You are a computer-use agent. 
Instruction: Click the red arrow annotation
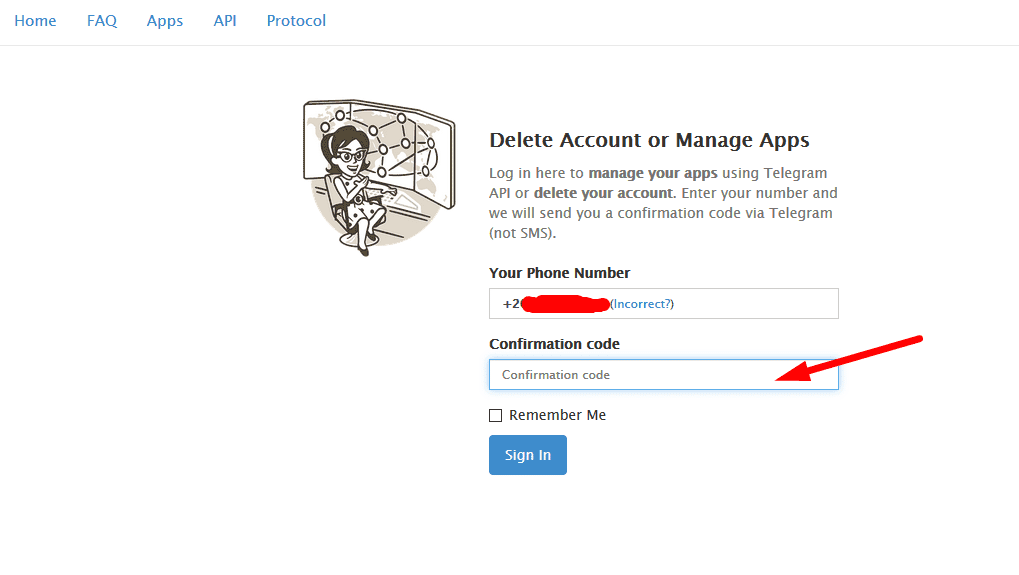click(850, 360)
